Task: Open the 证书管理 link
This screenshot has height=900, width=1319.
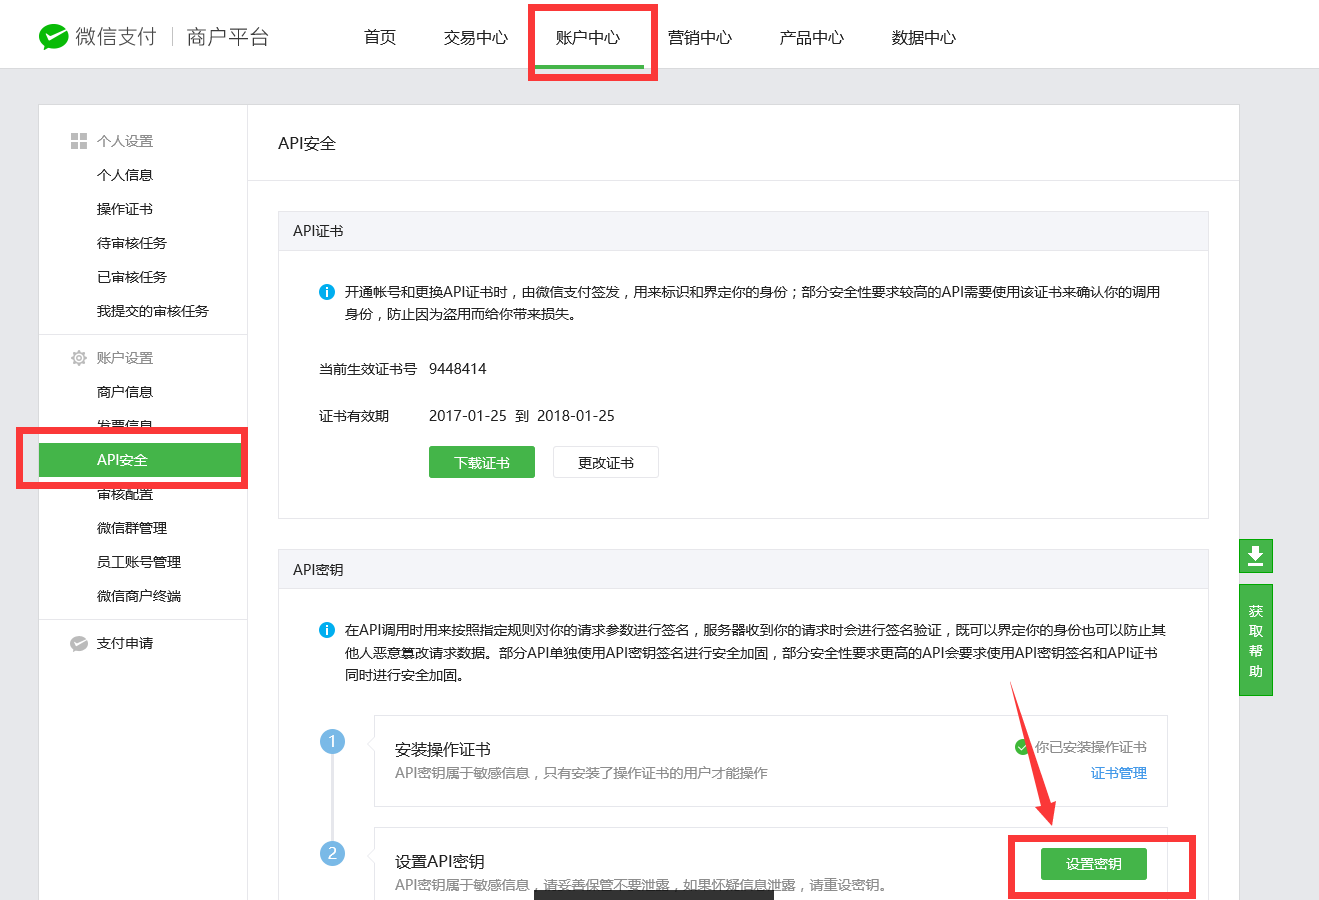Action: point(1118,773)
